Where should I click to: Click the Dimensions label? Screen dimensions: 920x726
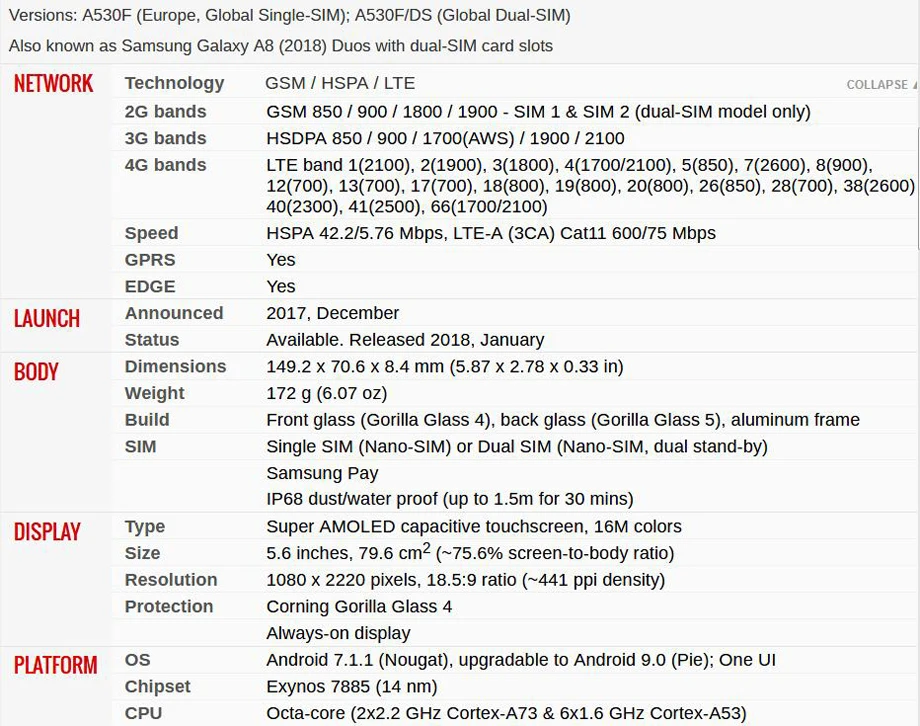pyautogui.click(x=175, y=366)
